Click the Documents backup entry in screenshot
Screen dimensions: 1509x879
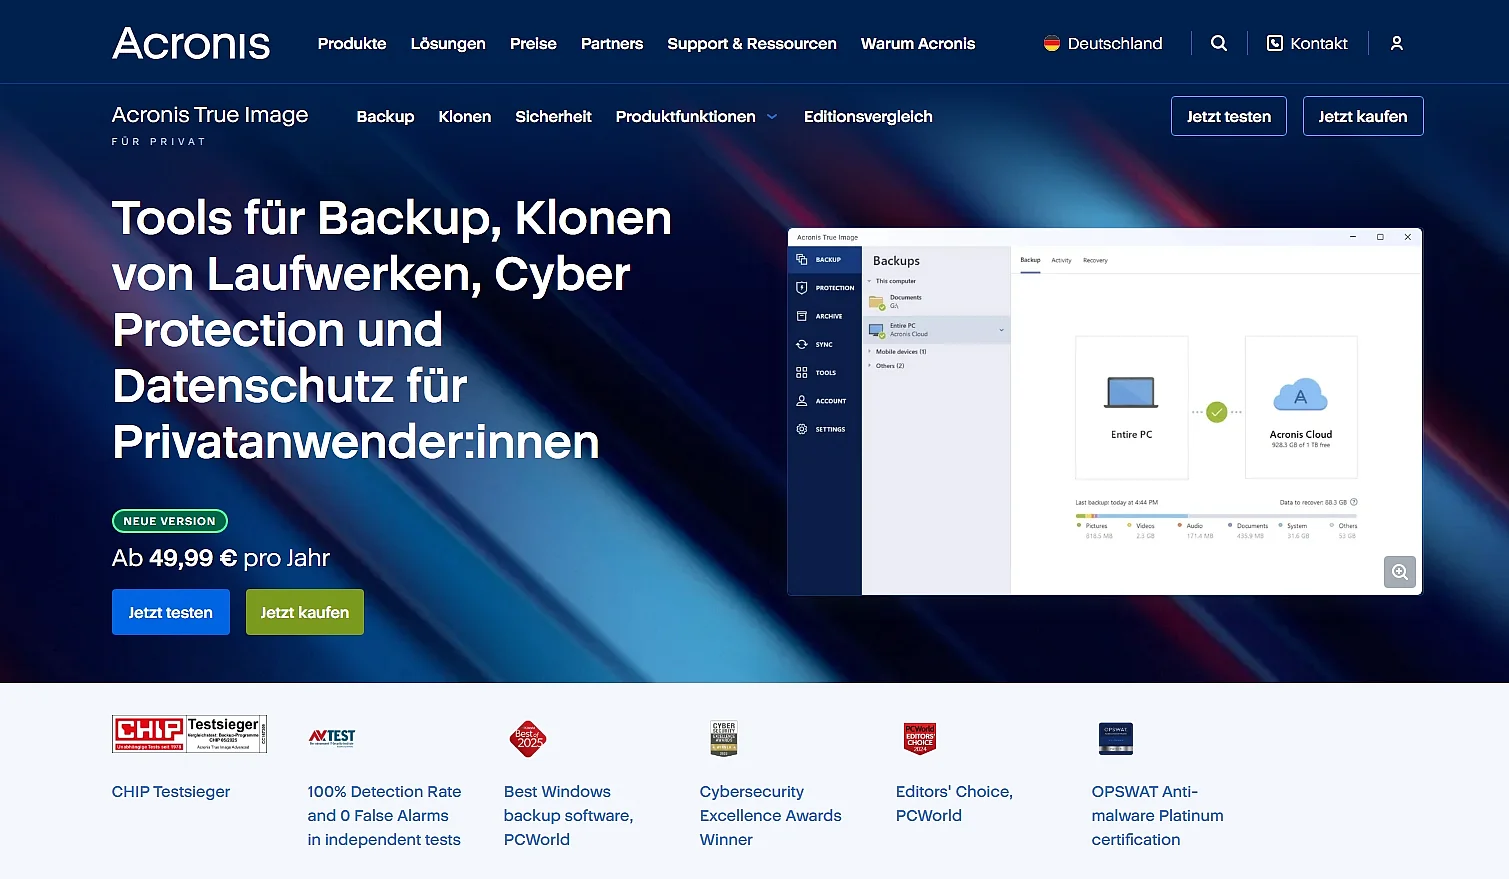[x=936, y=301]
